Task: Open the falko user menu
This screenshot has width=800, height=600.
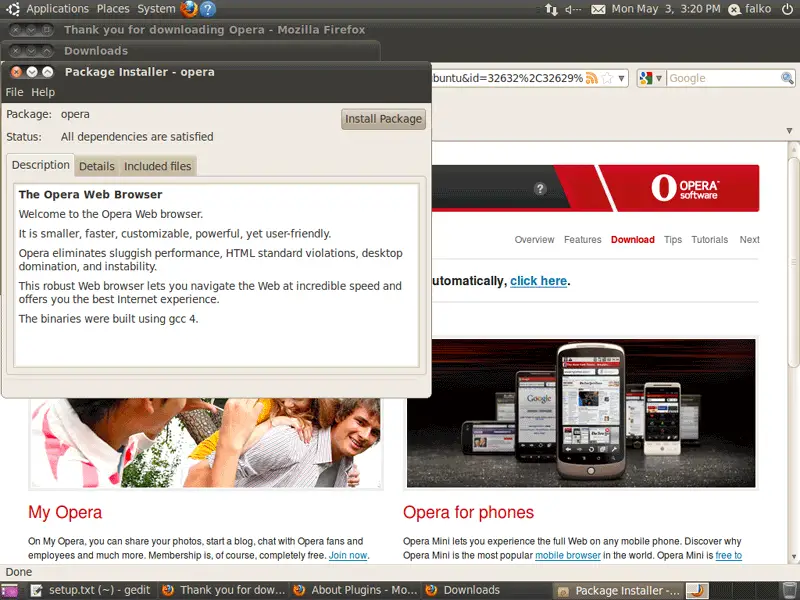Action: (x=750, y=9)
